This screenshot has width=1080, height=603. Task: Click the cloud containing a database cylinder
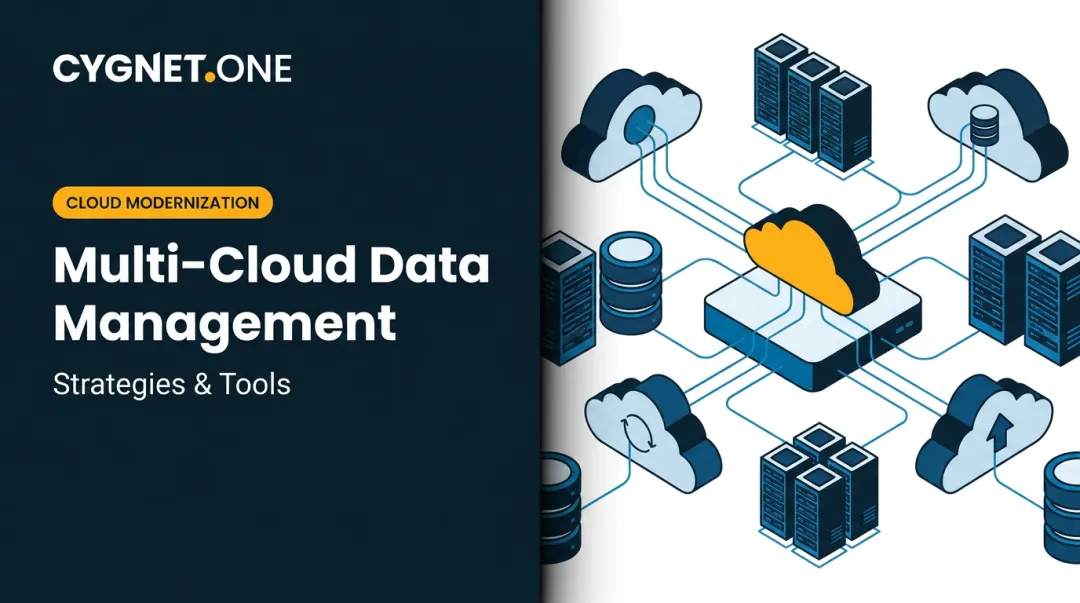tap(997, 124)
